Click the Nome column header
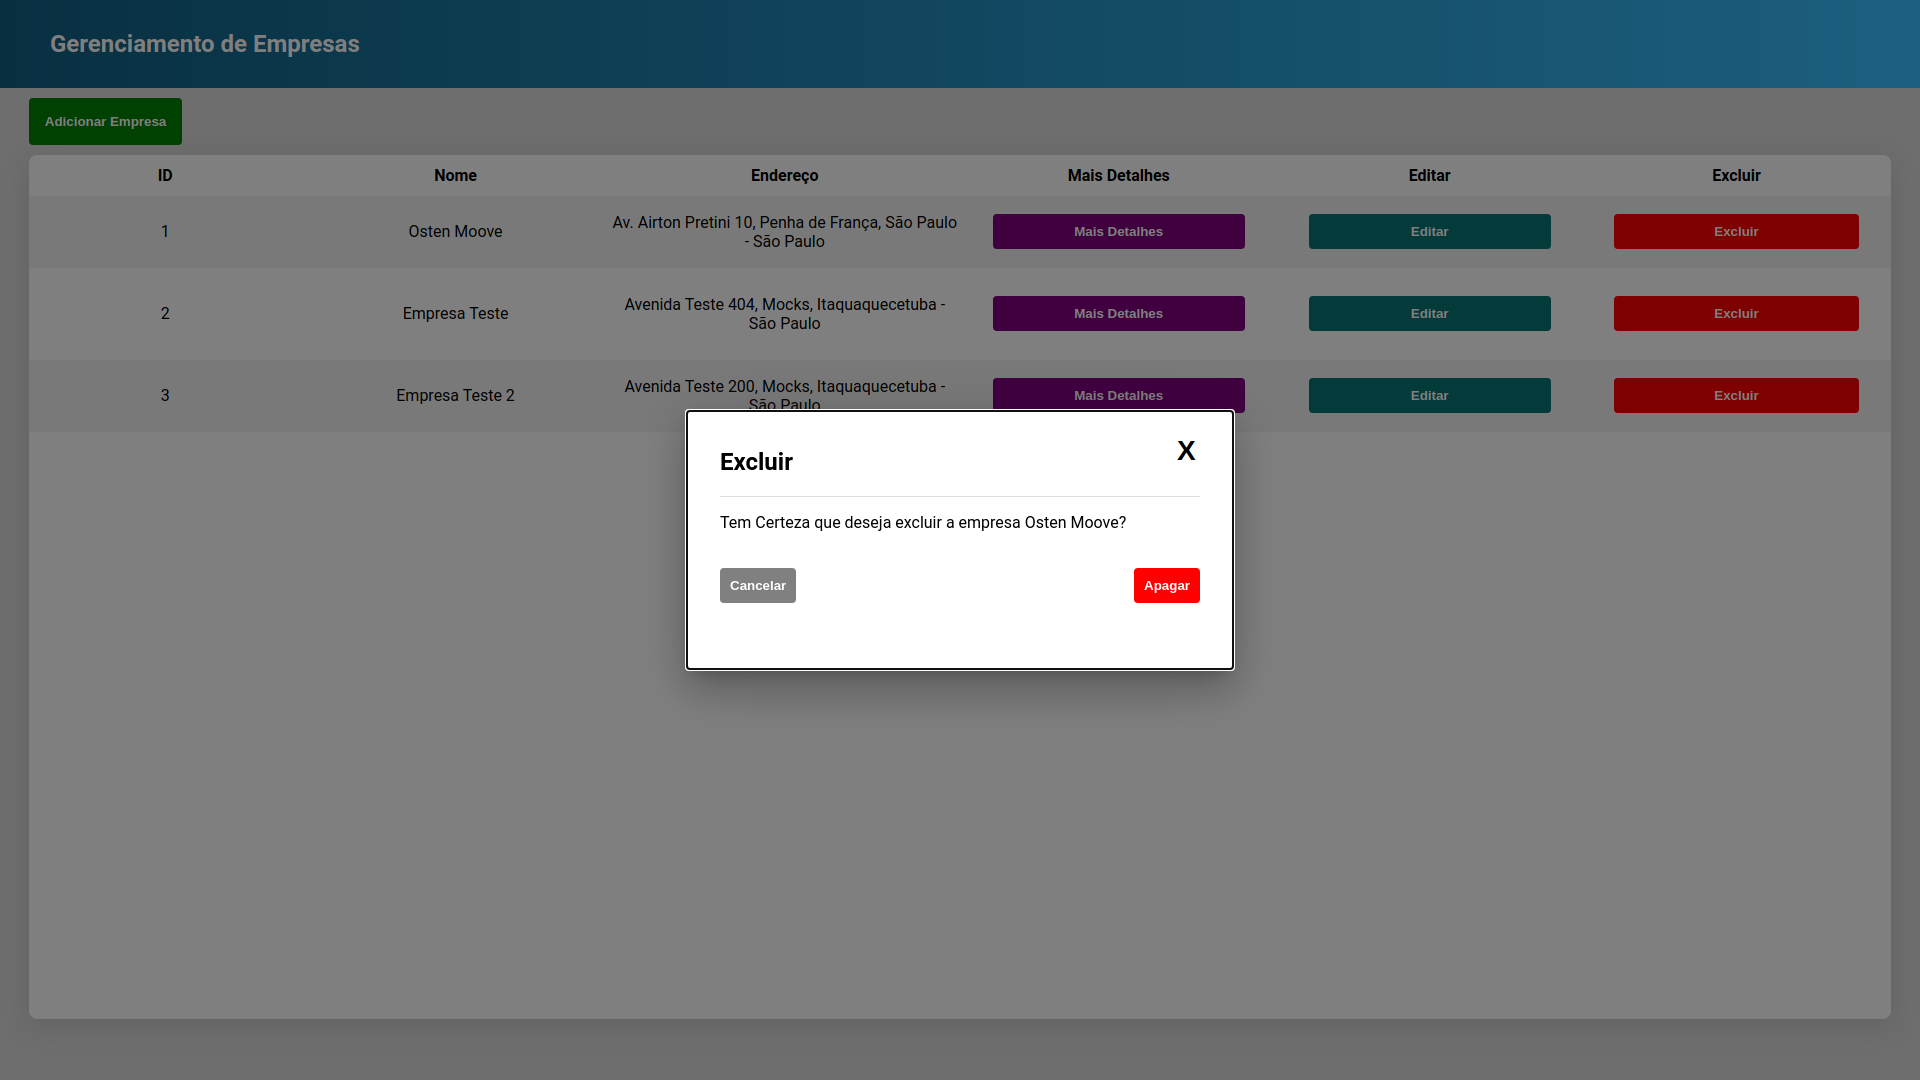 click(x=455, y=176)
